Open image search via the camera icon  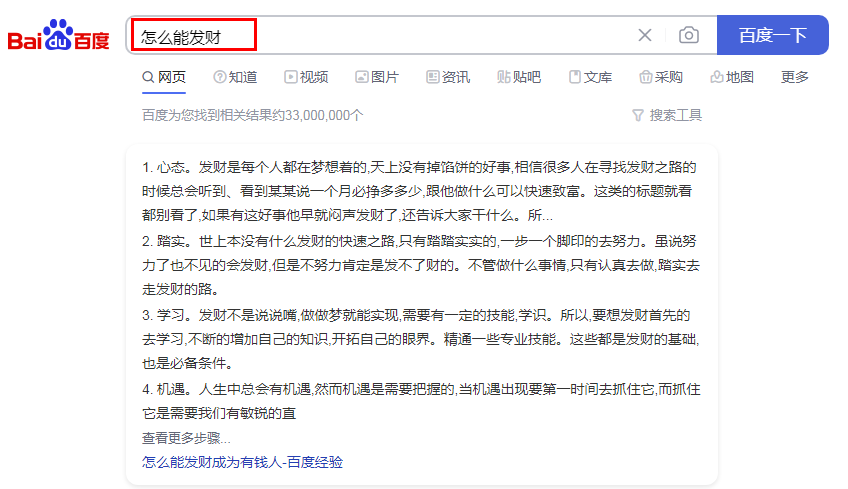tap(688, 35)
